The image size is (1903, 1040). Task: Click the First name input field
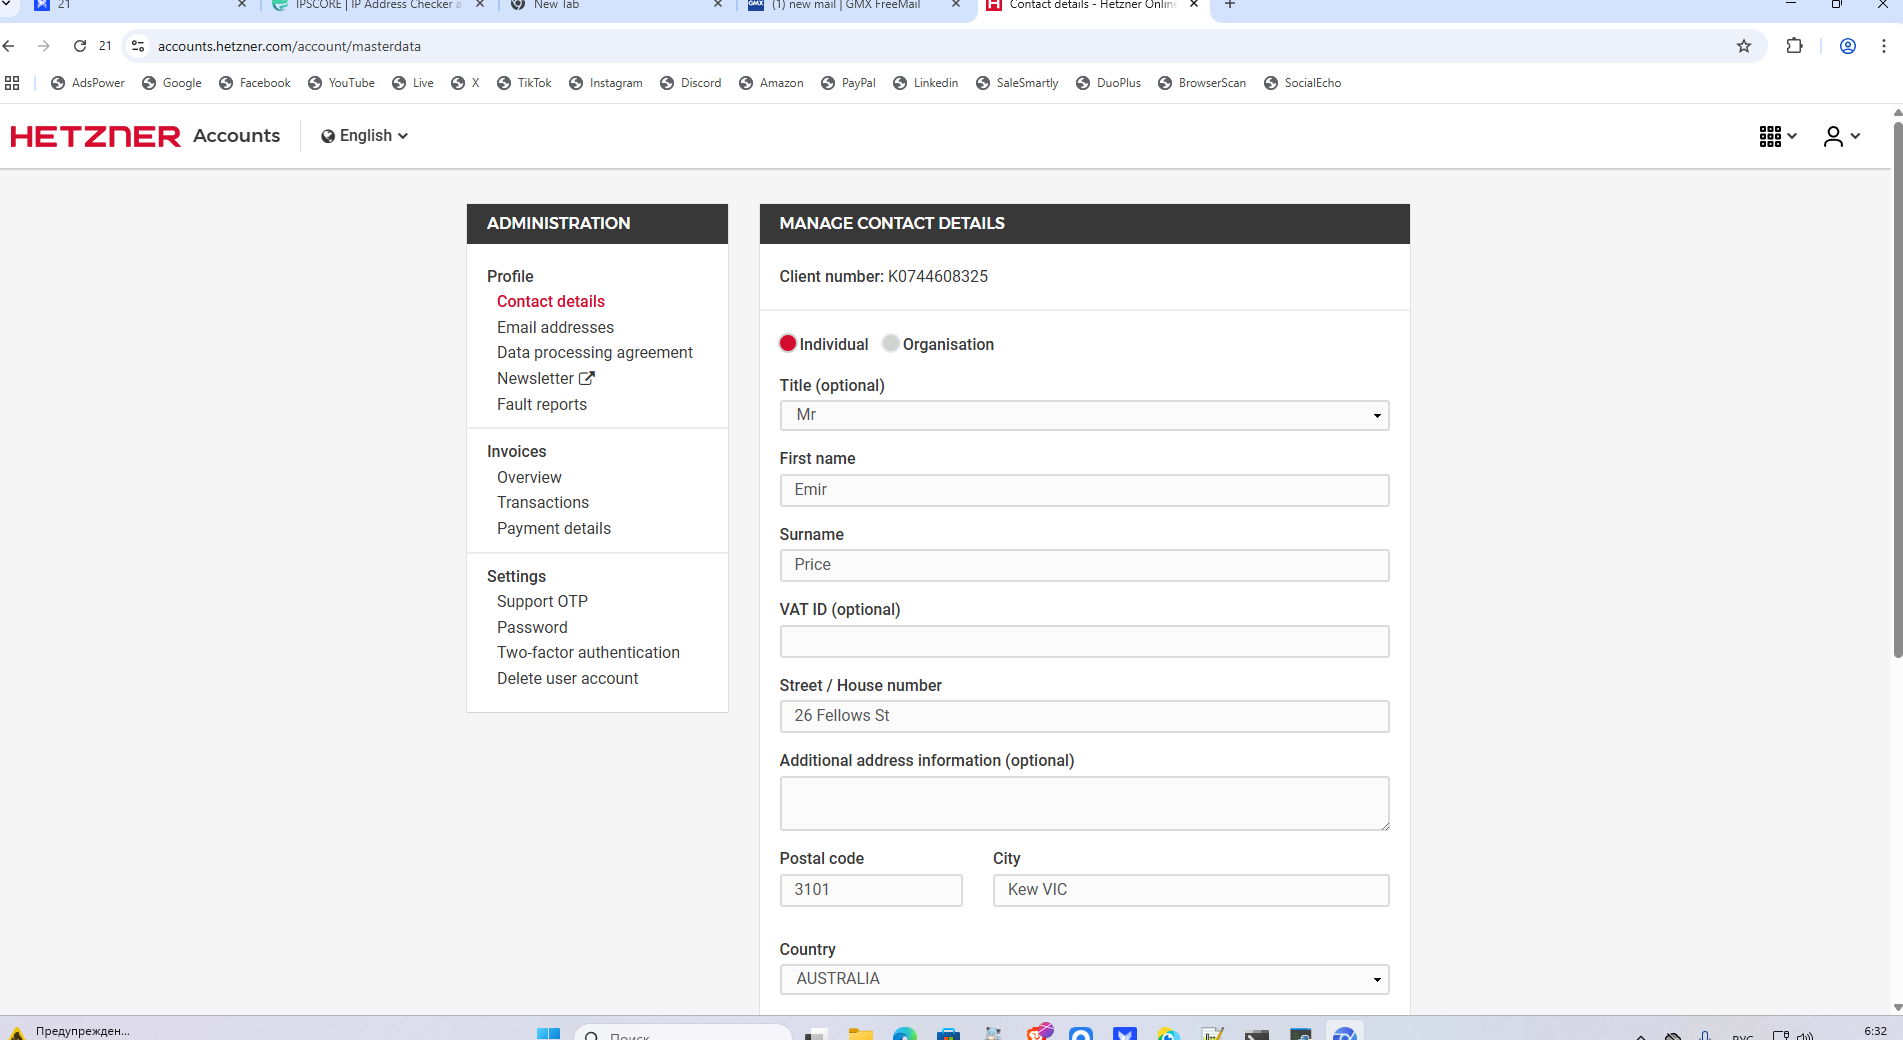(1084, 490)
